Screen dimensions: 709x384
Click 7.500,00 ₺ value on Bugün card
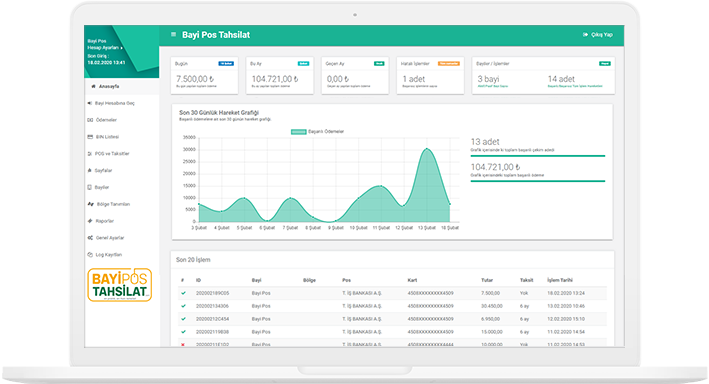[195, 79]
